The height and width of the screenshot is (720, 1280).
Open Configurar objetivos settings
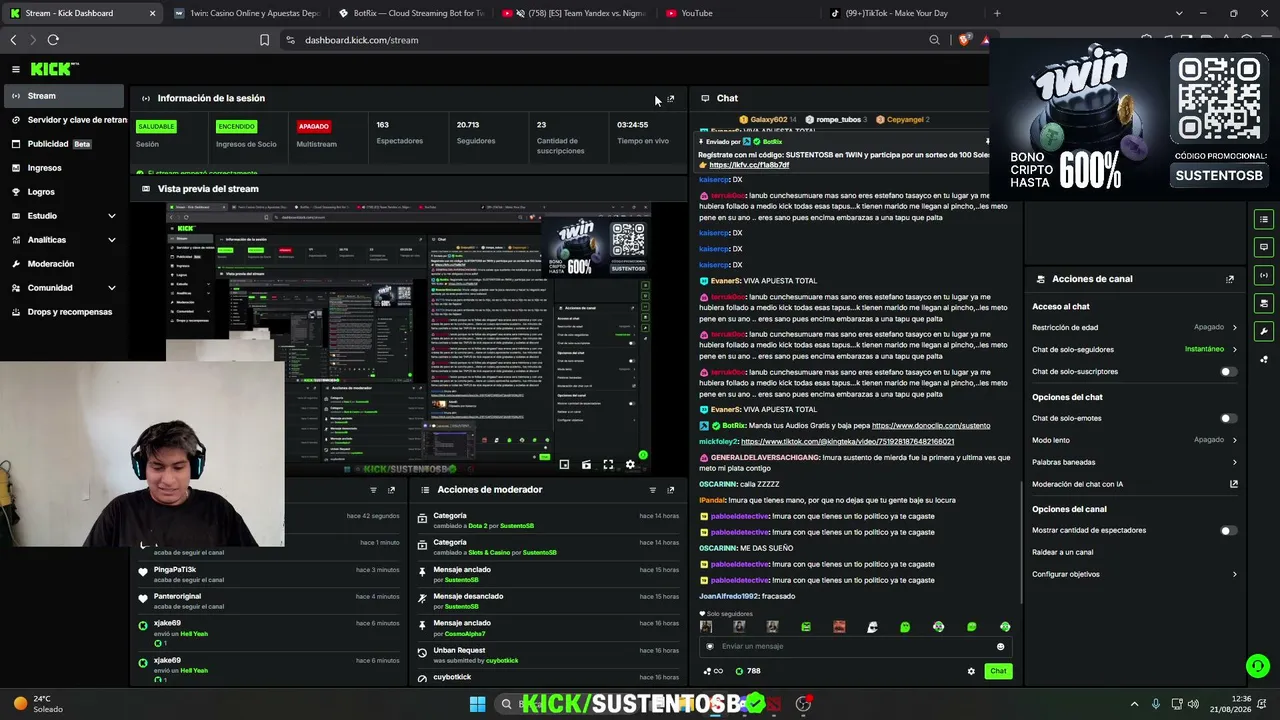click(x=1135, y=574)
